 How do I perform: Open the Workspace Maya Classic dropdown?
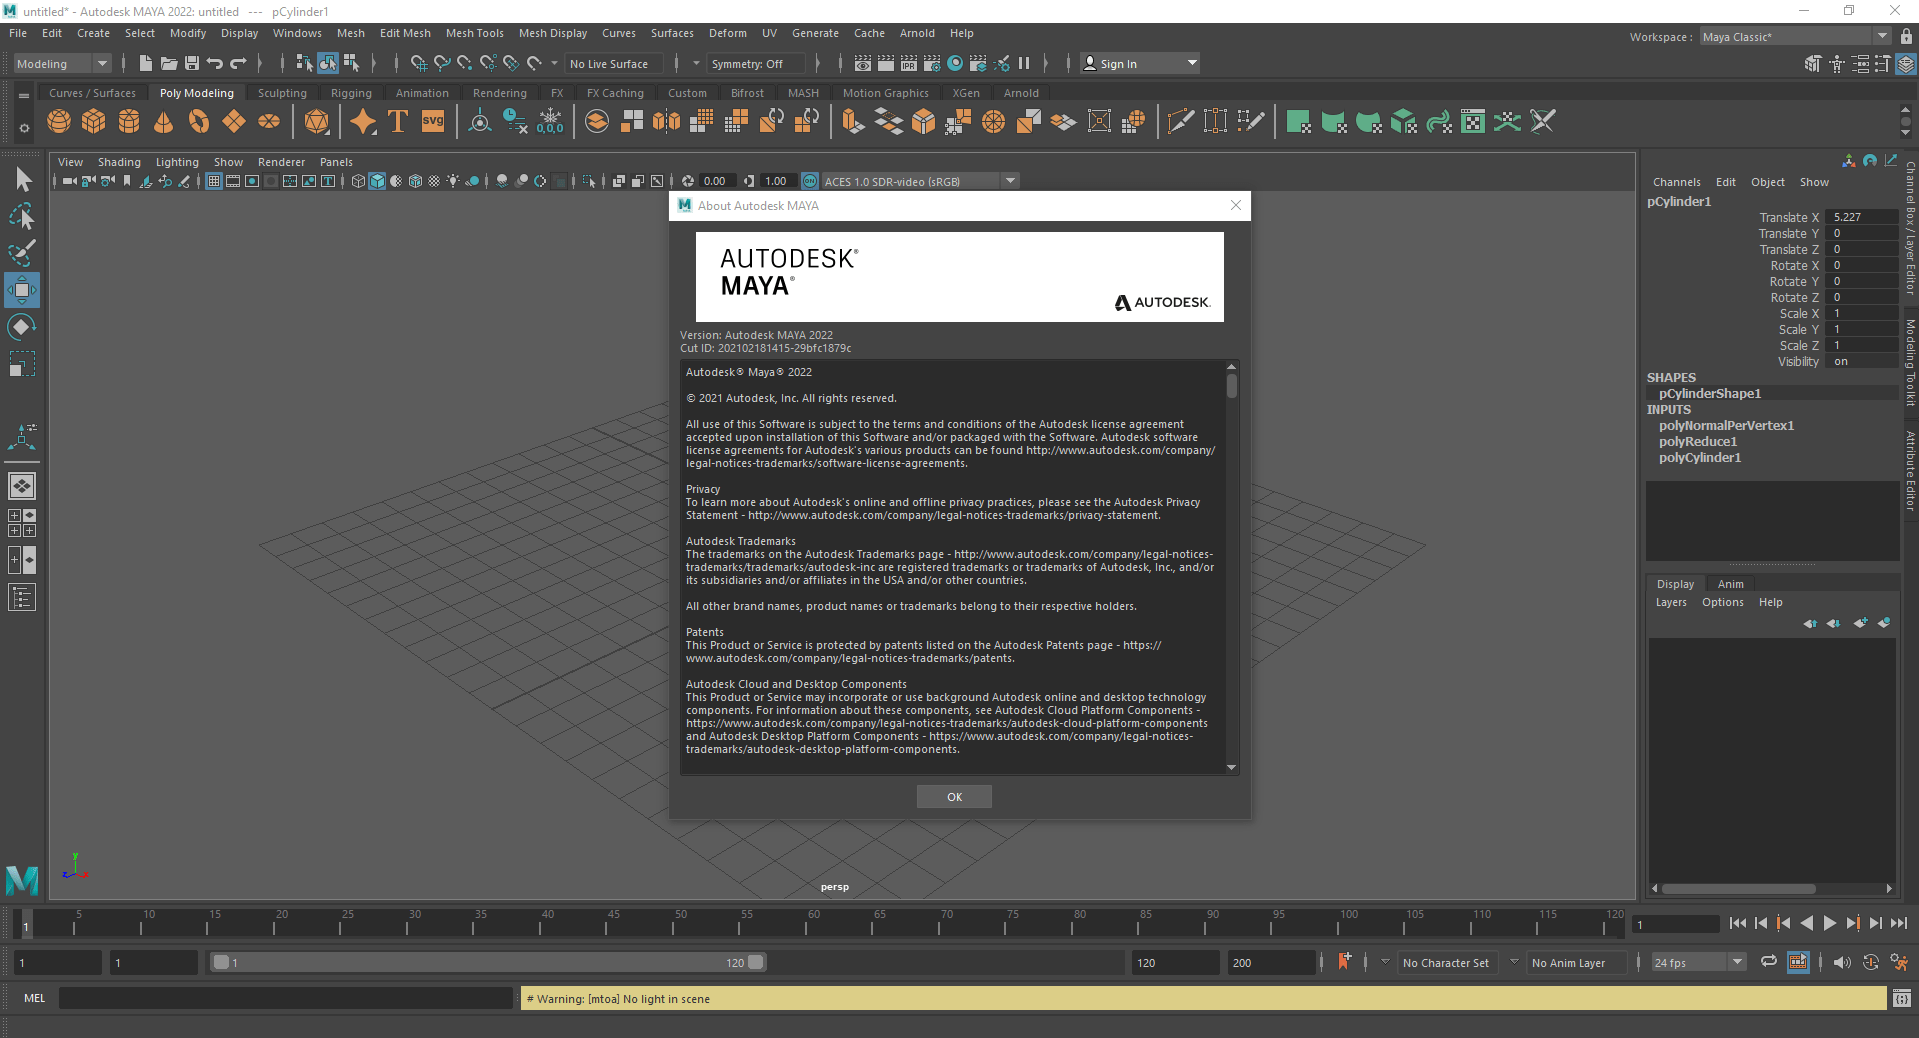(x=1795, y=37)
